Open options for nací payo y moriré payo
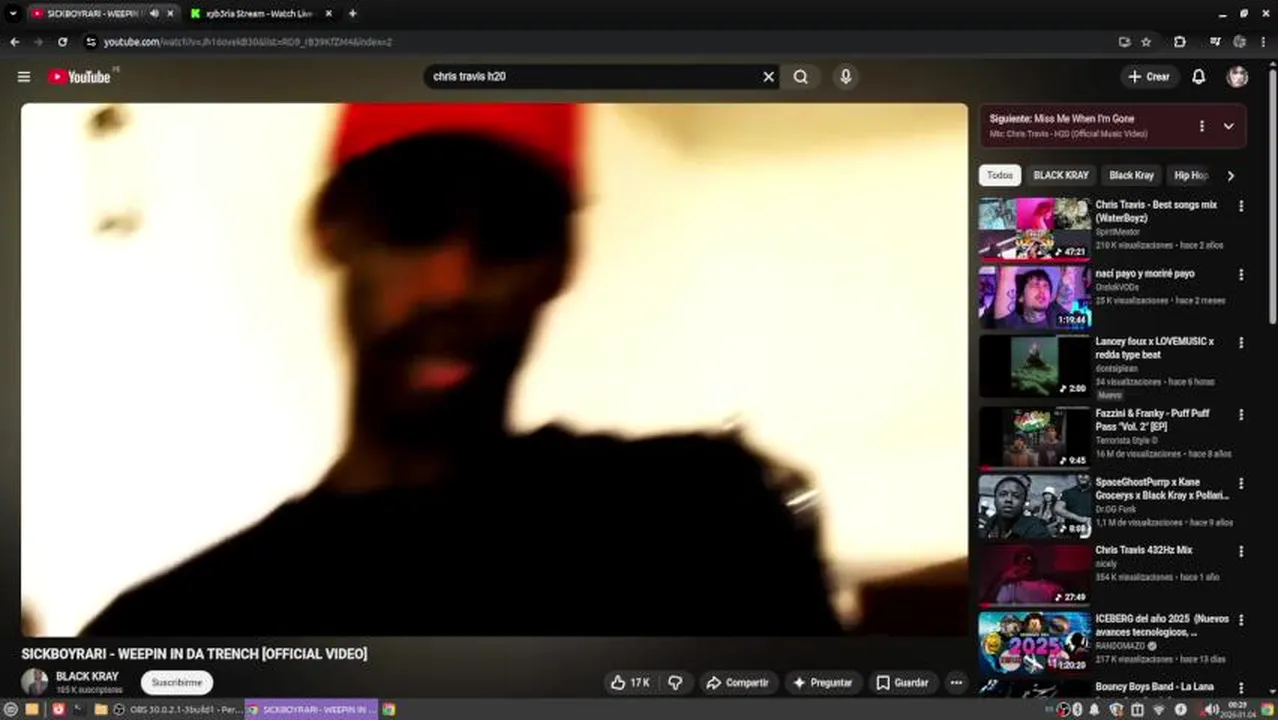 (x=1241, y=275)
